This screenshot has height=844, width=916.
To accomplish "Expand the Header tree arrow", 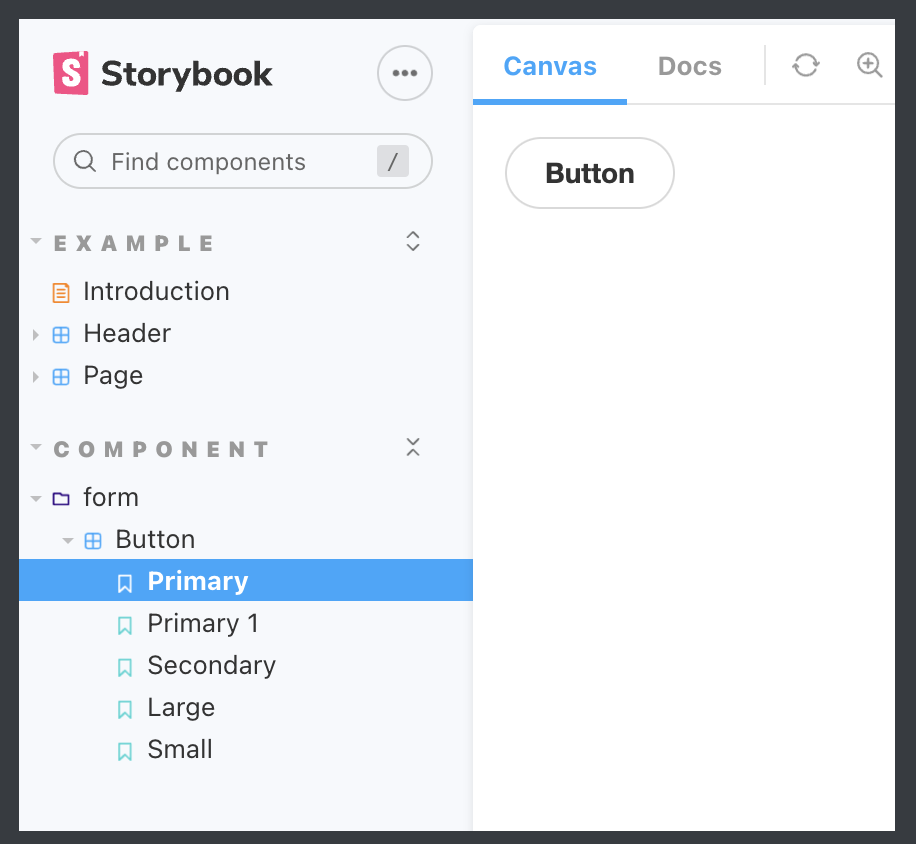I will click(x=36, y=335).
